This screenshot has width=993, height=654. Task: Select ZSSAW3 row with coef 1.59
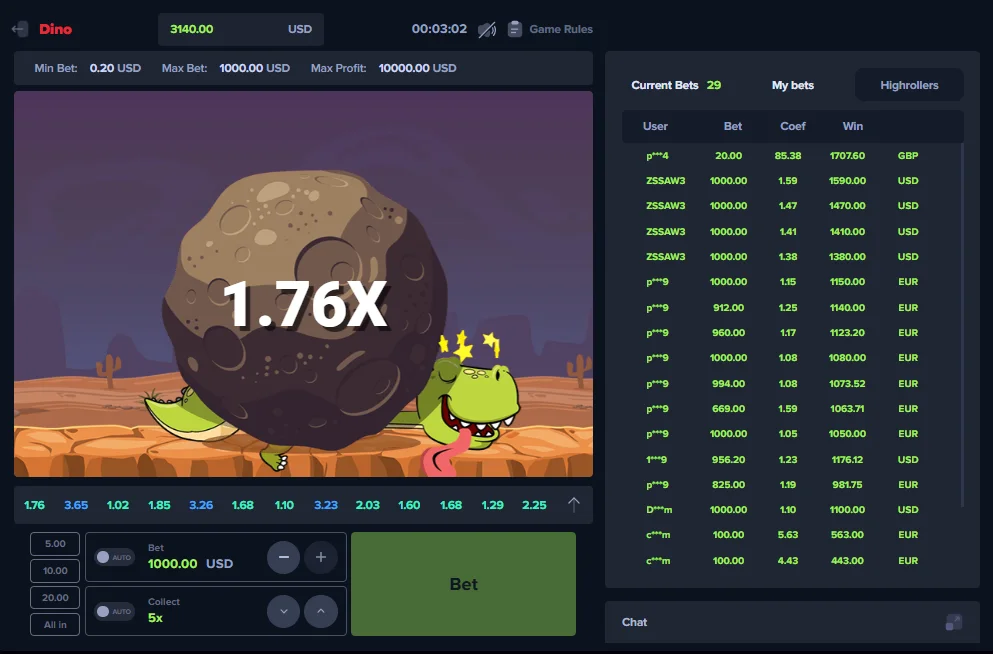[791, 181]
